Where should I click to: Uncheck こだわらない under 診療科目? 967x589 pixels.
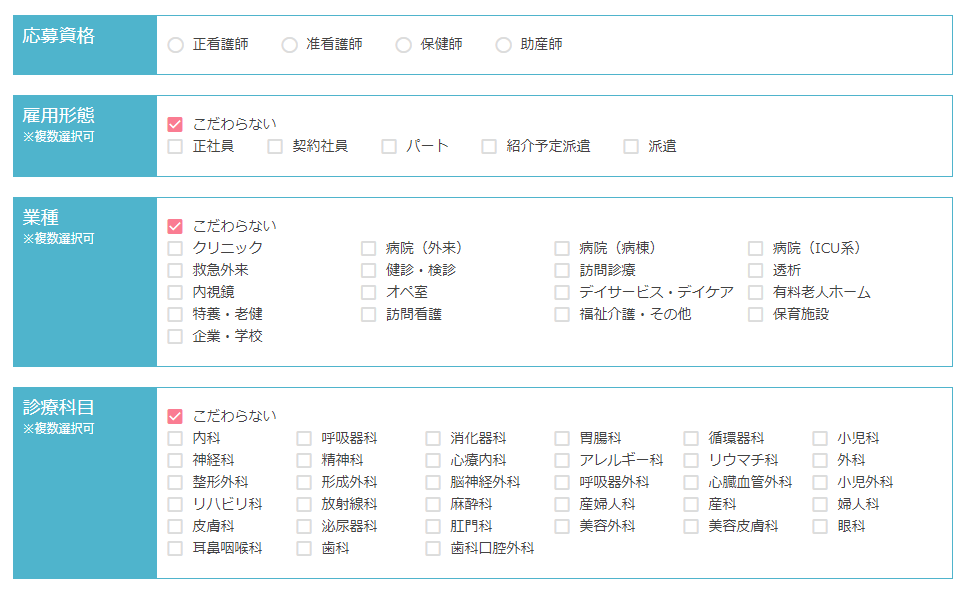pyautogui.click(x=175, y=417)
